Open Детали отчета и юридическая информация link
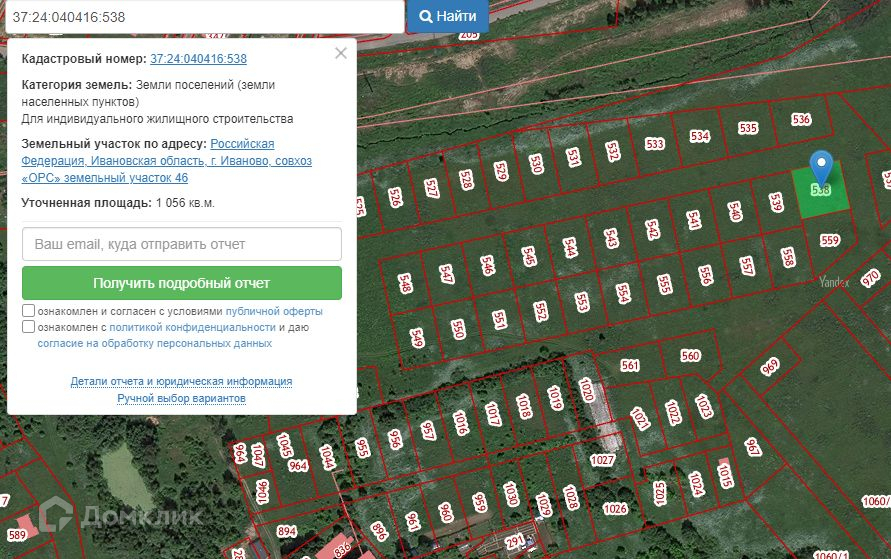The height and width of the screenshot is (559, 891). (x=181, y=381)
